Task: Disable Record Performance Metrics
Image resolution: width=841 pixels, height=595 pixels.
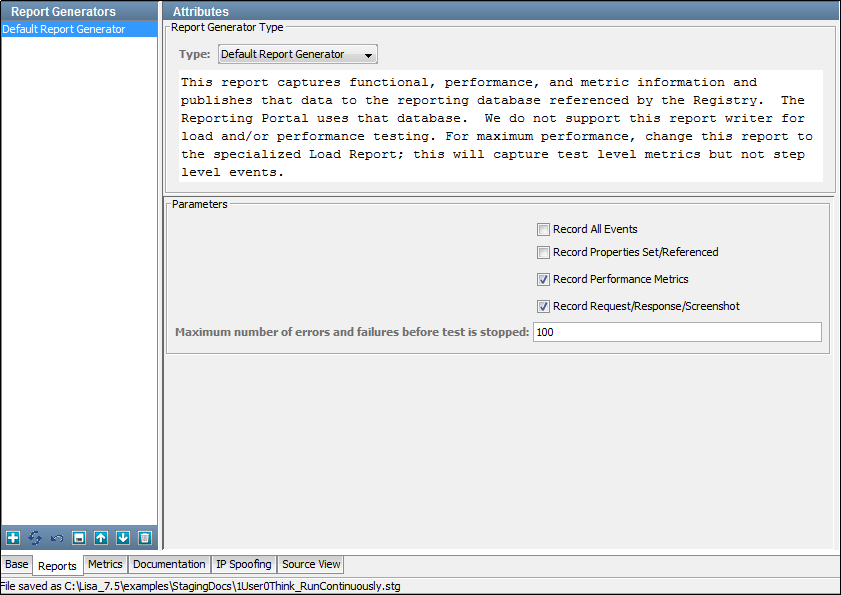Action: [x=543, y=279]
